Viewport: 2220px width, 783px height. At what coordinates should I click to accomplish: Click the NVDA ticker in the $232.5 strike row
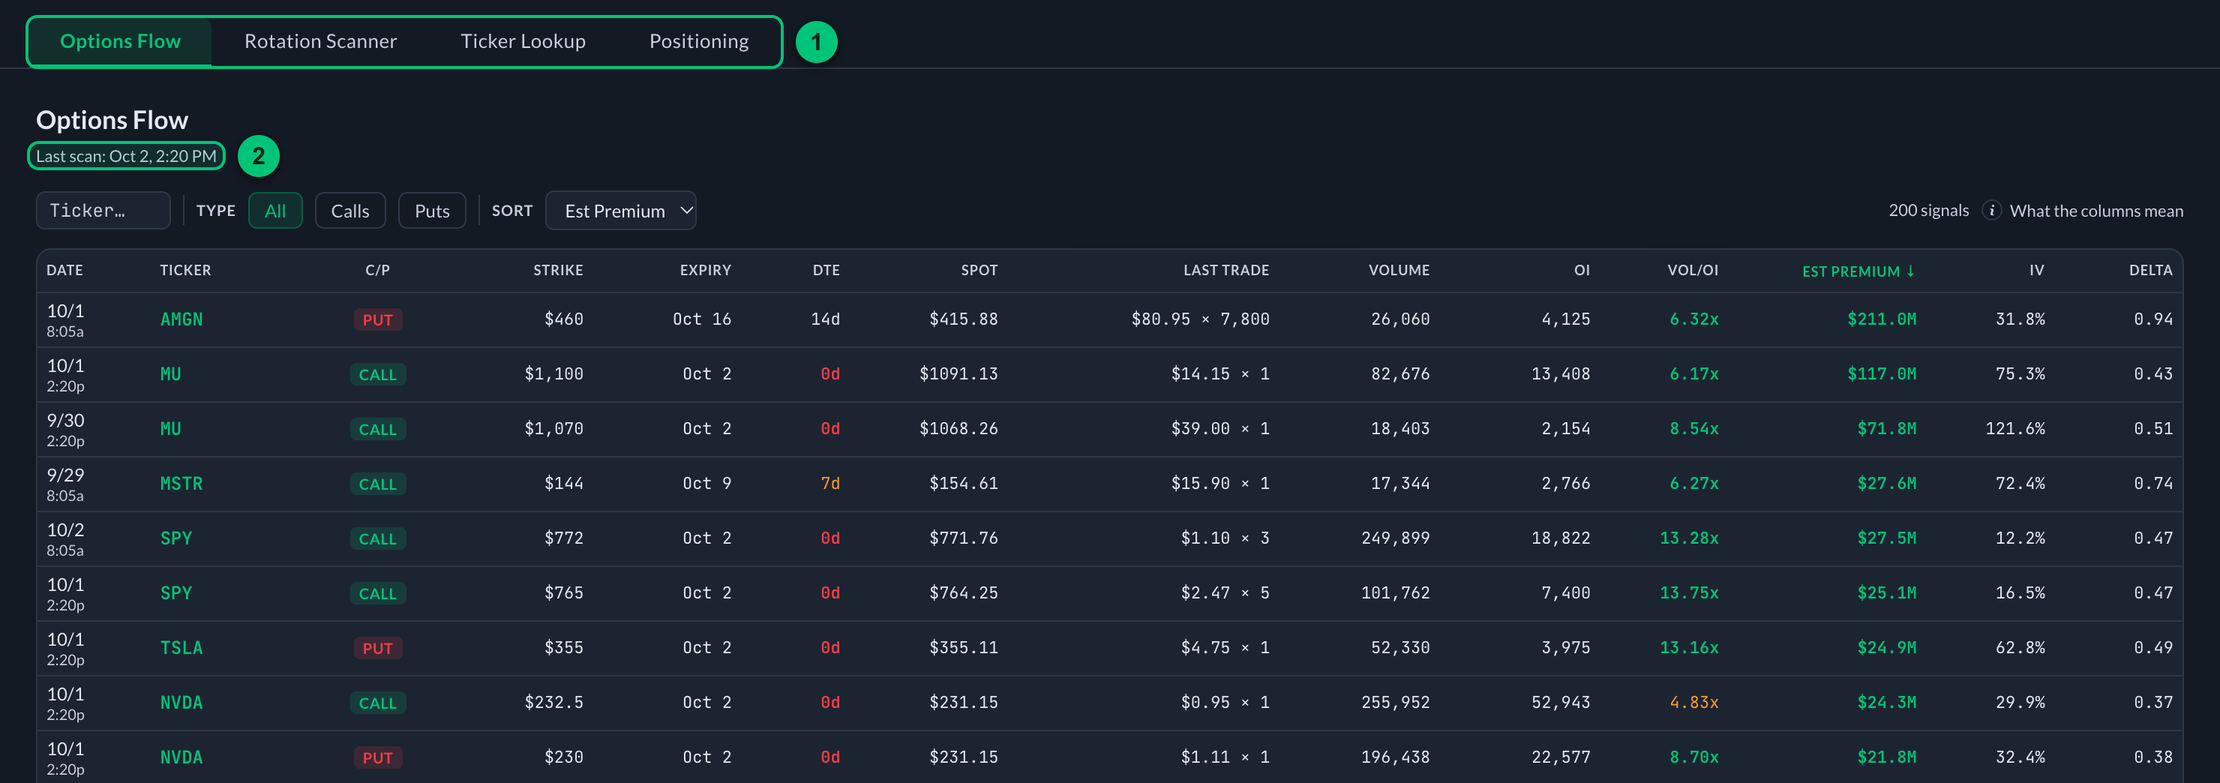click(181, 703)
